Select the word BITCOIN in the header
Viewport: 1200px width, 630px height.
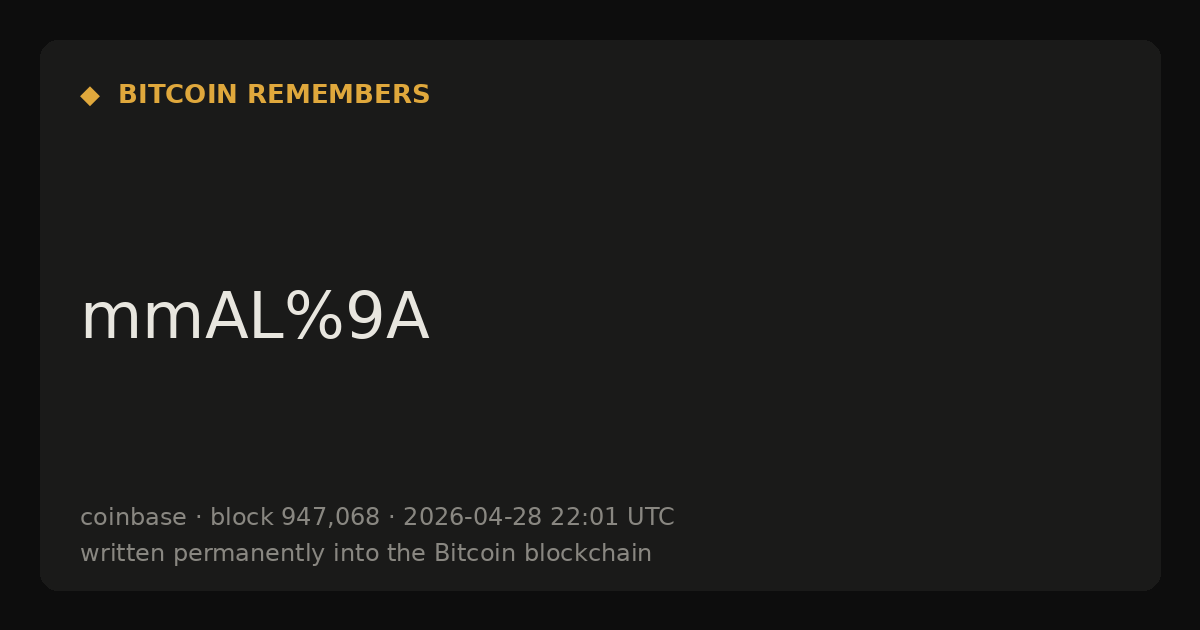(178, 95)
